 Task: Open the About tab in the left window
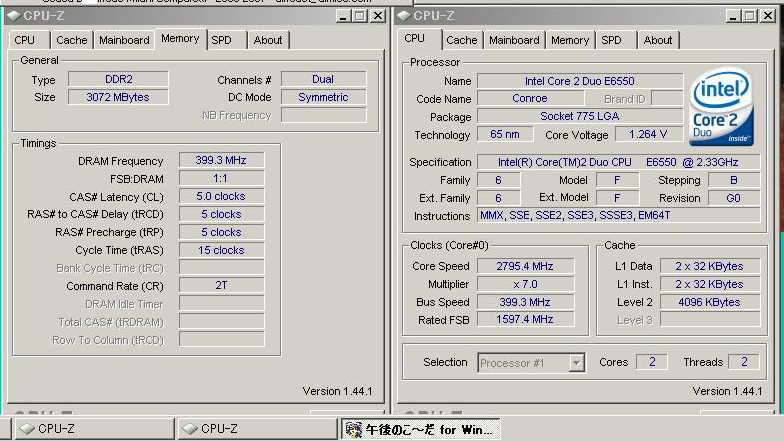(267, 40)
